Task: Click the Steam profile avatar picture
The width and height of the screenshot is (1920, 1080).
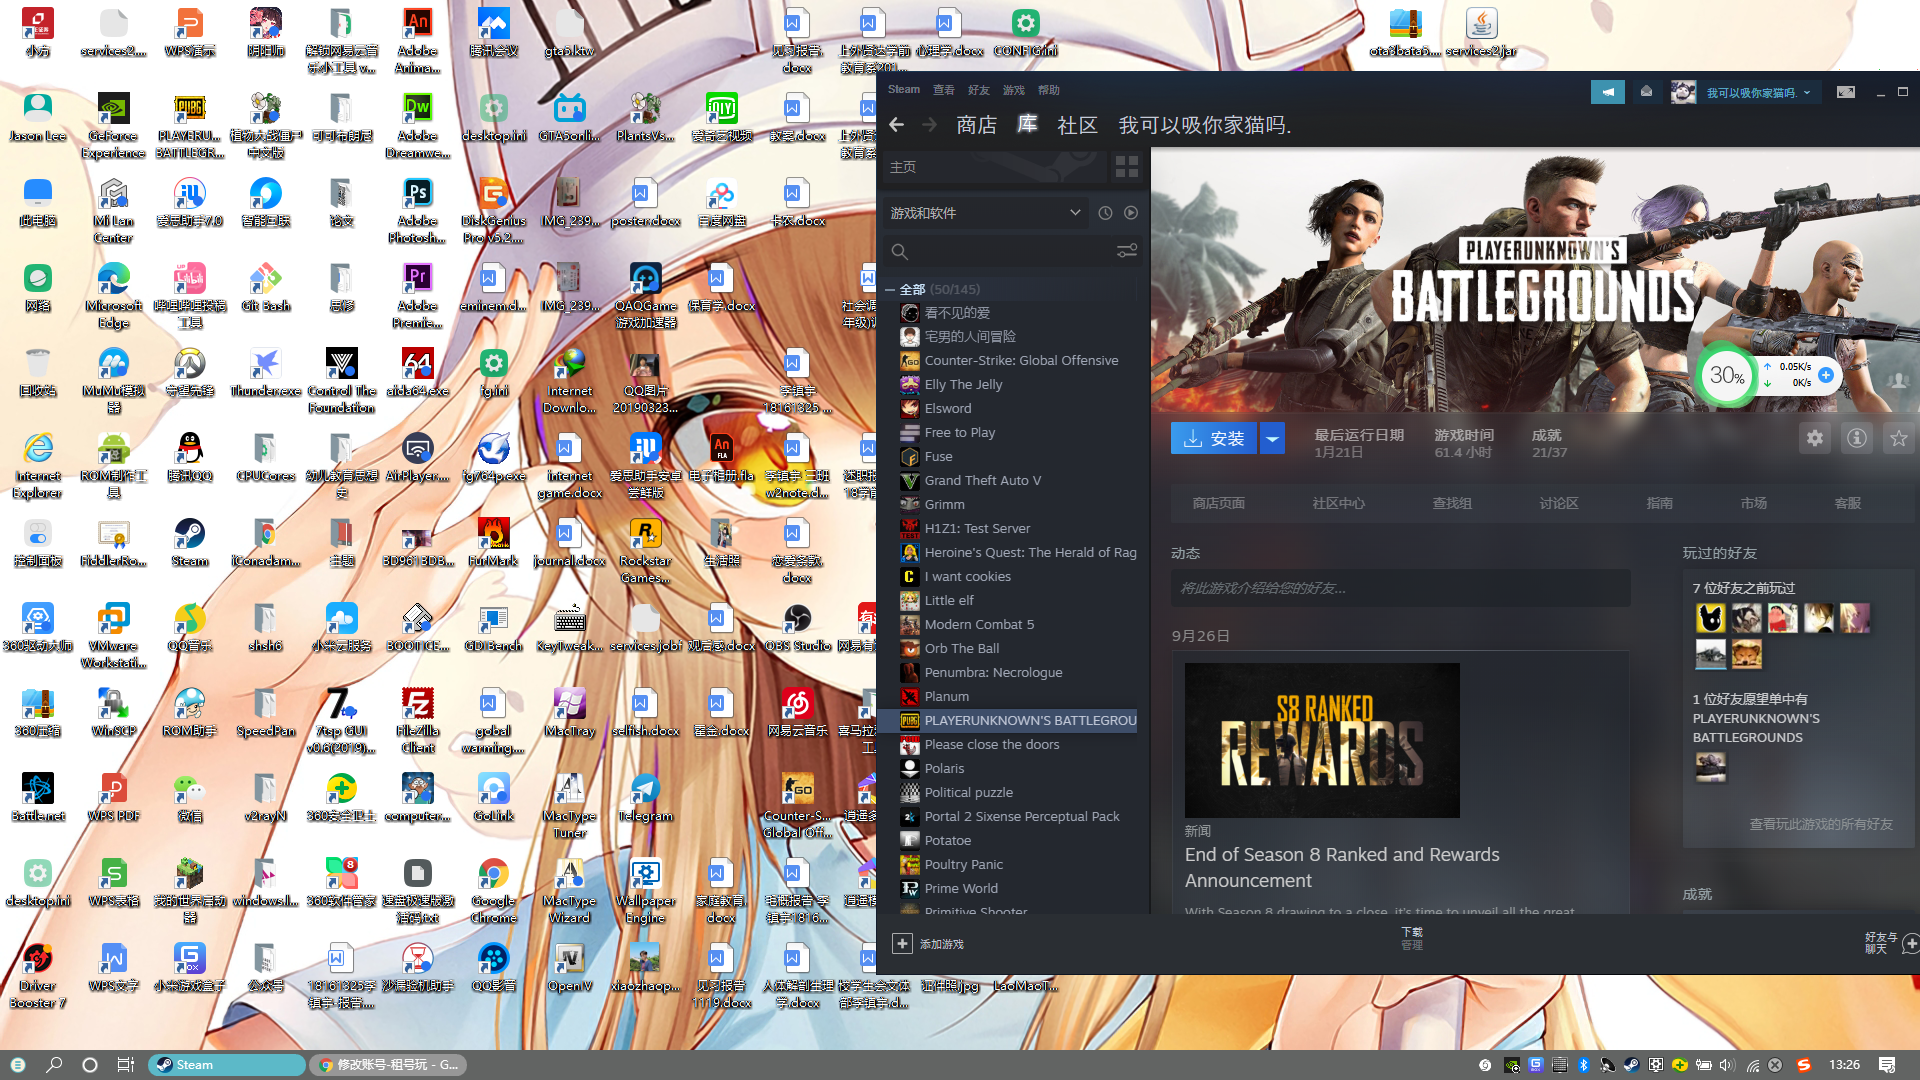Action: 1684,92
